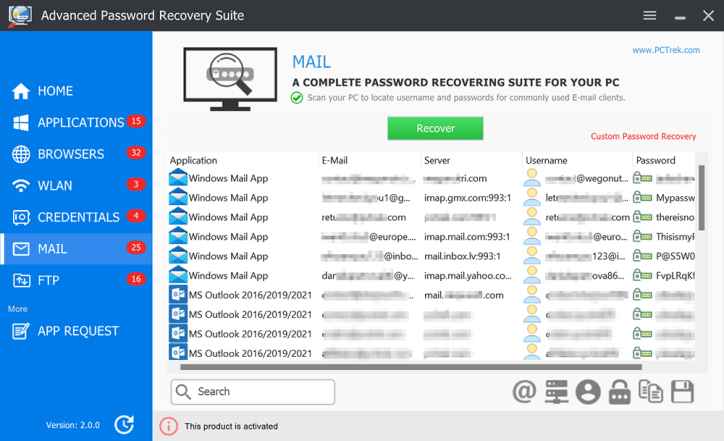Open the Custom Password Recovery link
Image resolution: width=724 pixels, height=441 pixels.
[x=642, y=136]
